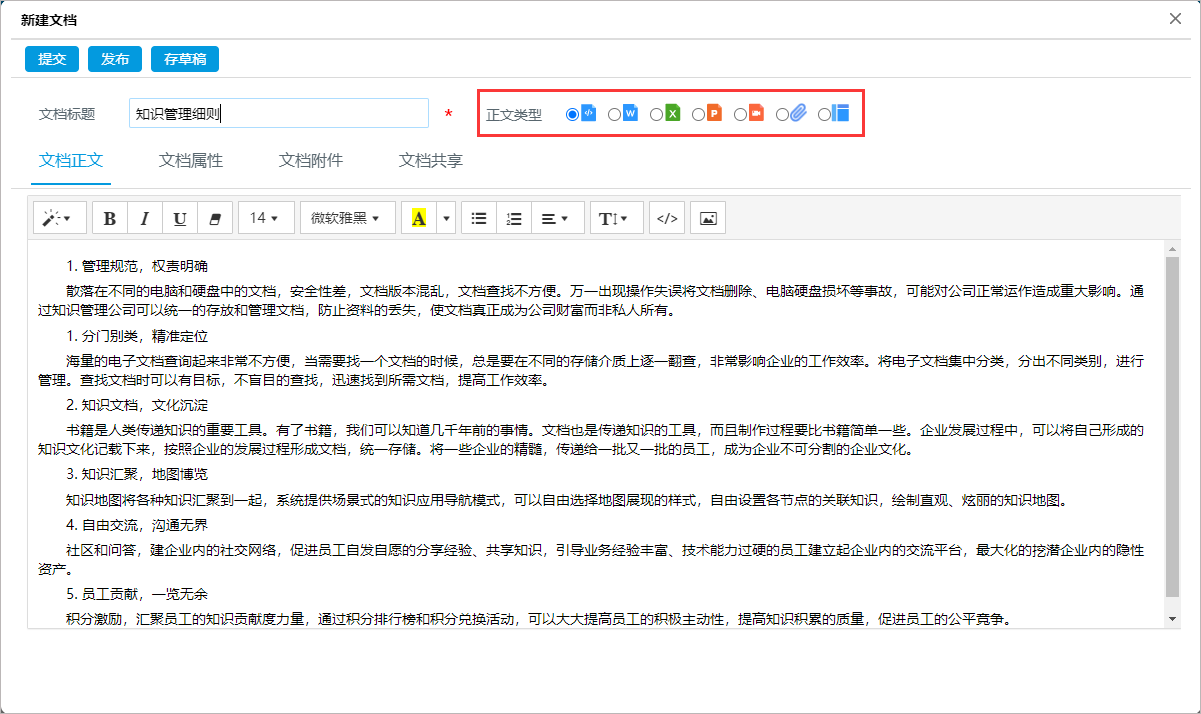1201x714 pixels.
Task: Open the font size 14 dropdown
Action: tap(266, 218)
